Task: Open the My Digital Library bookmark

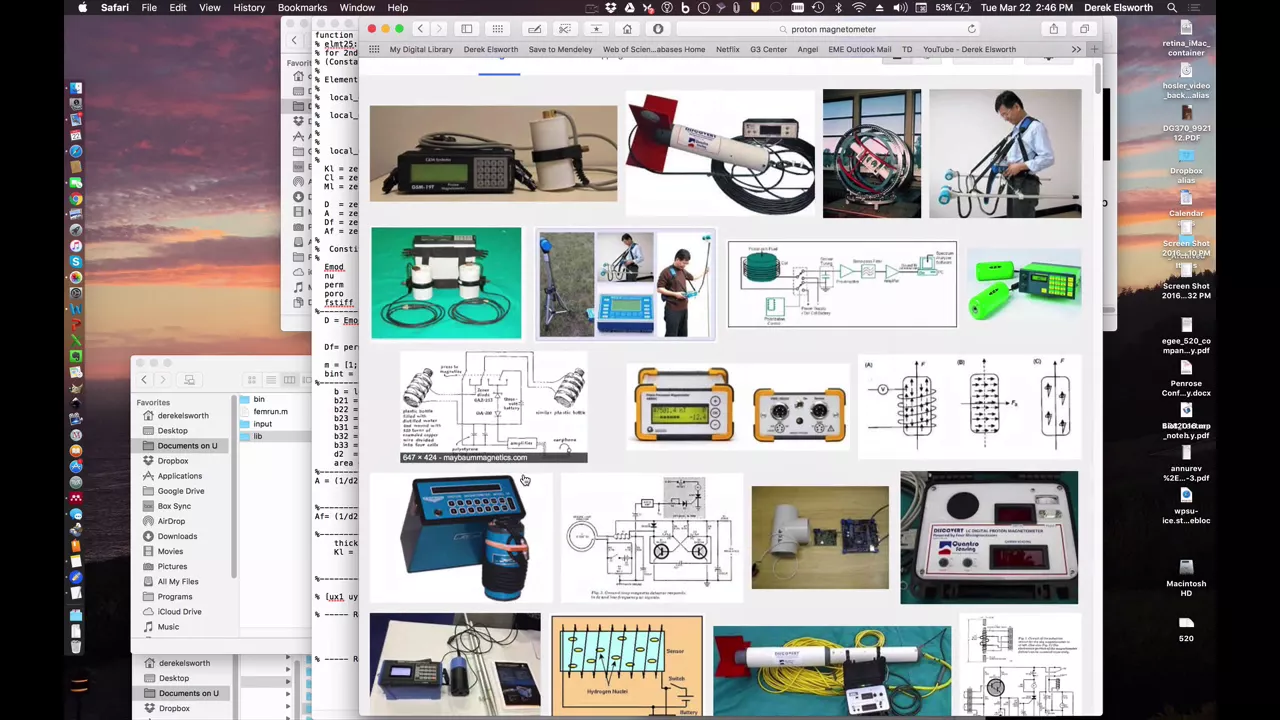Action: click(x=421, y=49)
